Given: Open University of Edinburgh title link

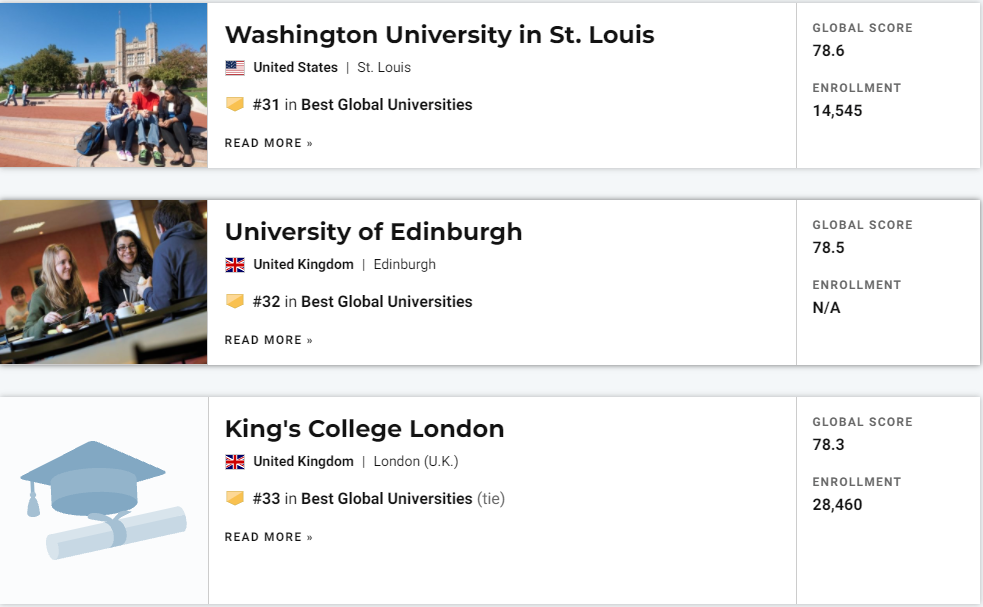Looking at the screenshot, I should click(374, 232).
